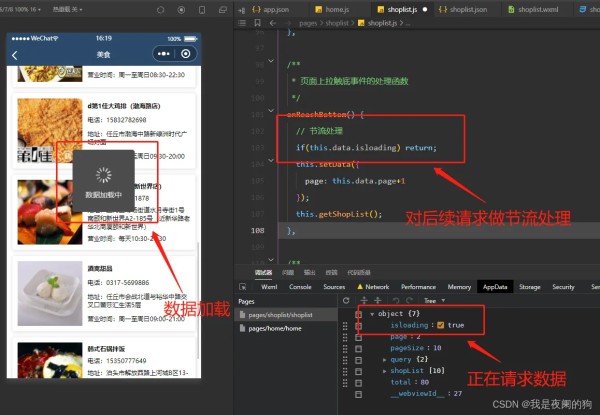Open the Sources devtools tab
Image resolution: width=600 pixels, height=415 pixels.
point(334,286)
